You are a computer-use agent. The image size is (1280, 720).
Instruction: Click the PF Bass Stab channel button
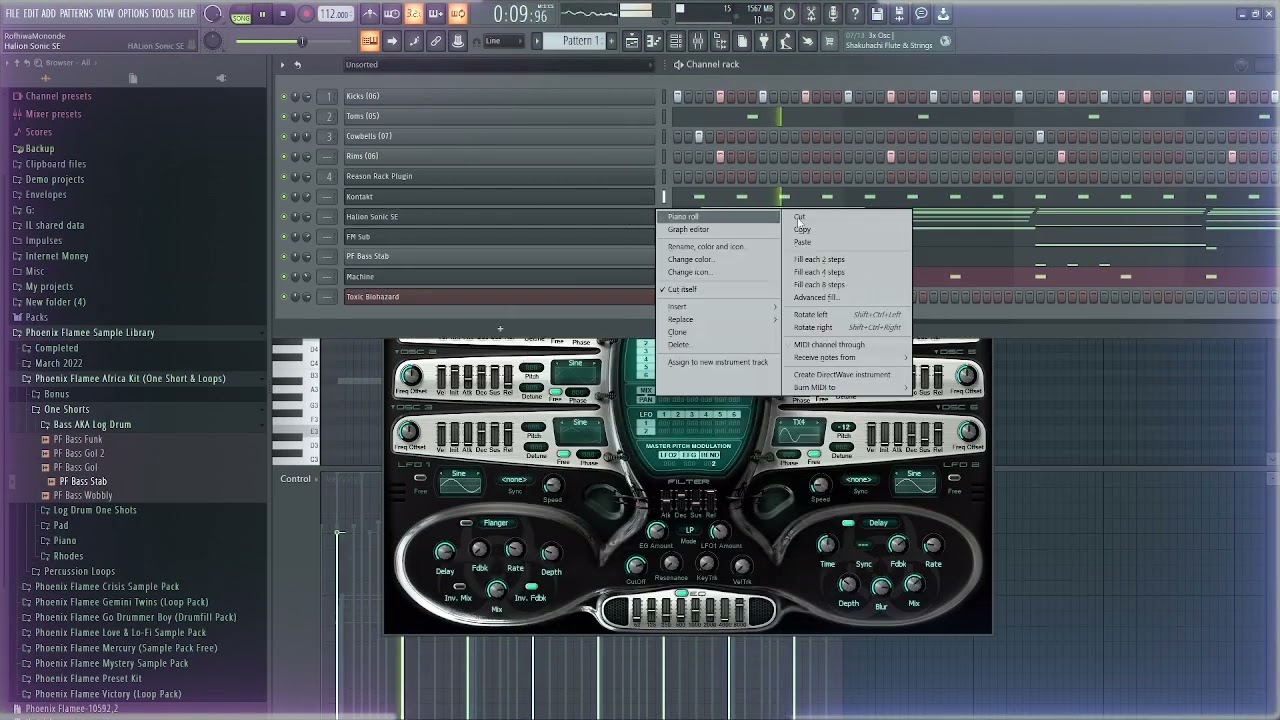pyautogui.click(x=499, y=256)
